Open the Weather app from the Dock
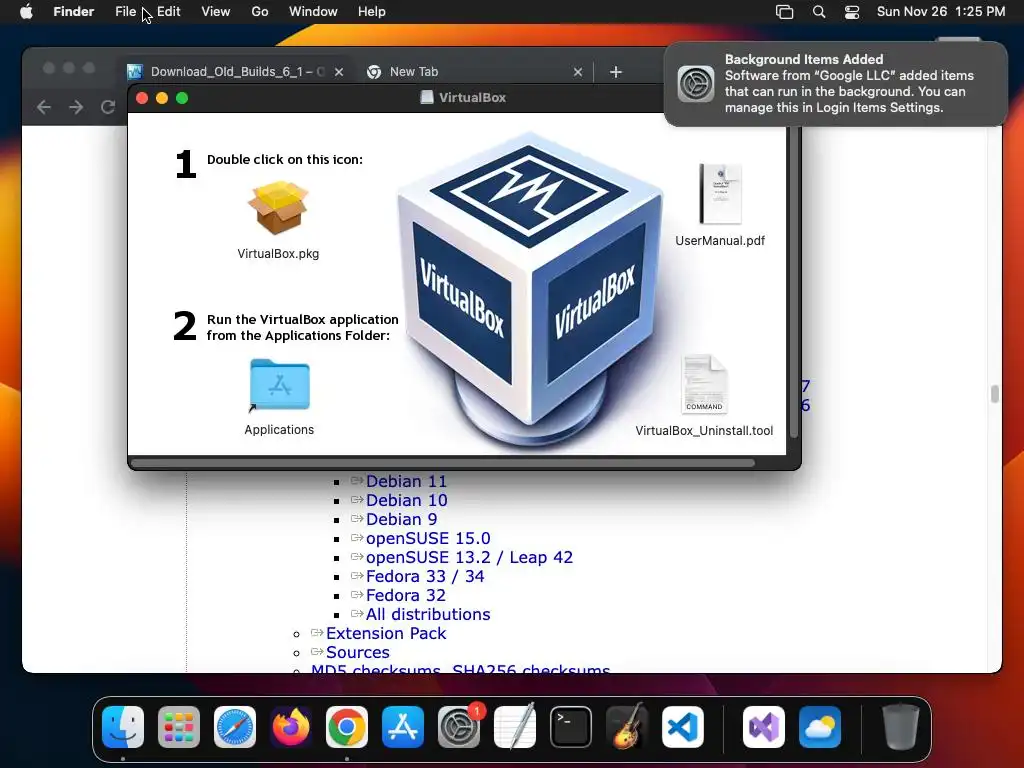1024x768 pixels. tap(820, 727)
